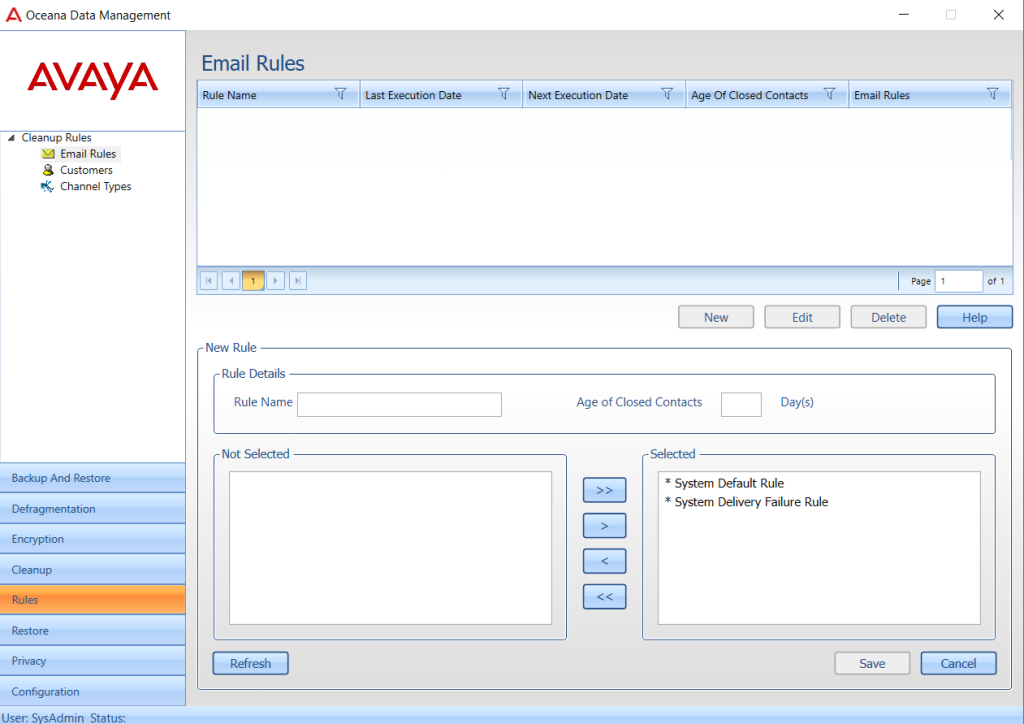
Task: Cancel the new rule
Action: pos(958,663)
